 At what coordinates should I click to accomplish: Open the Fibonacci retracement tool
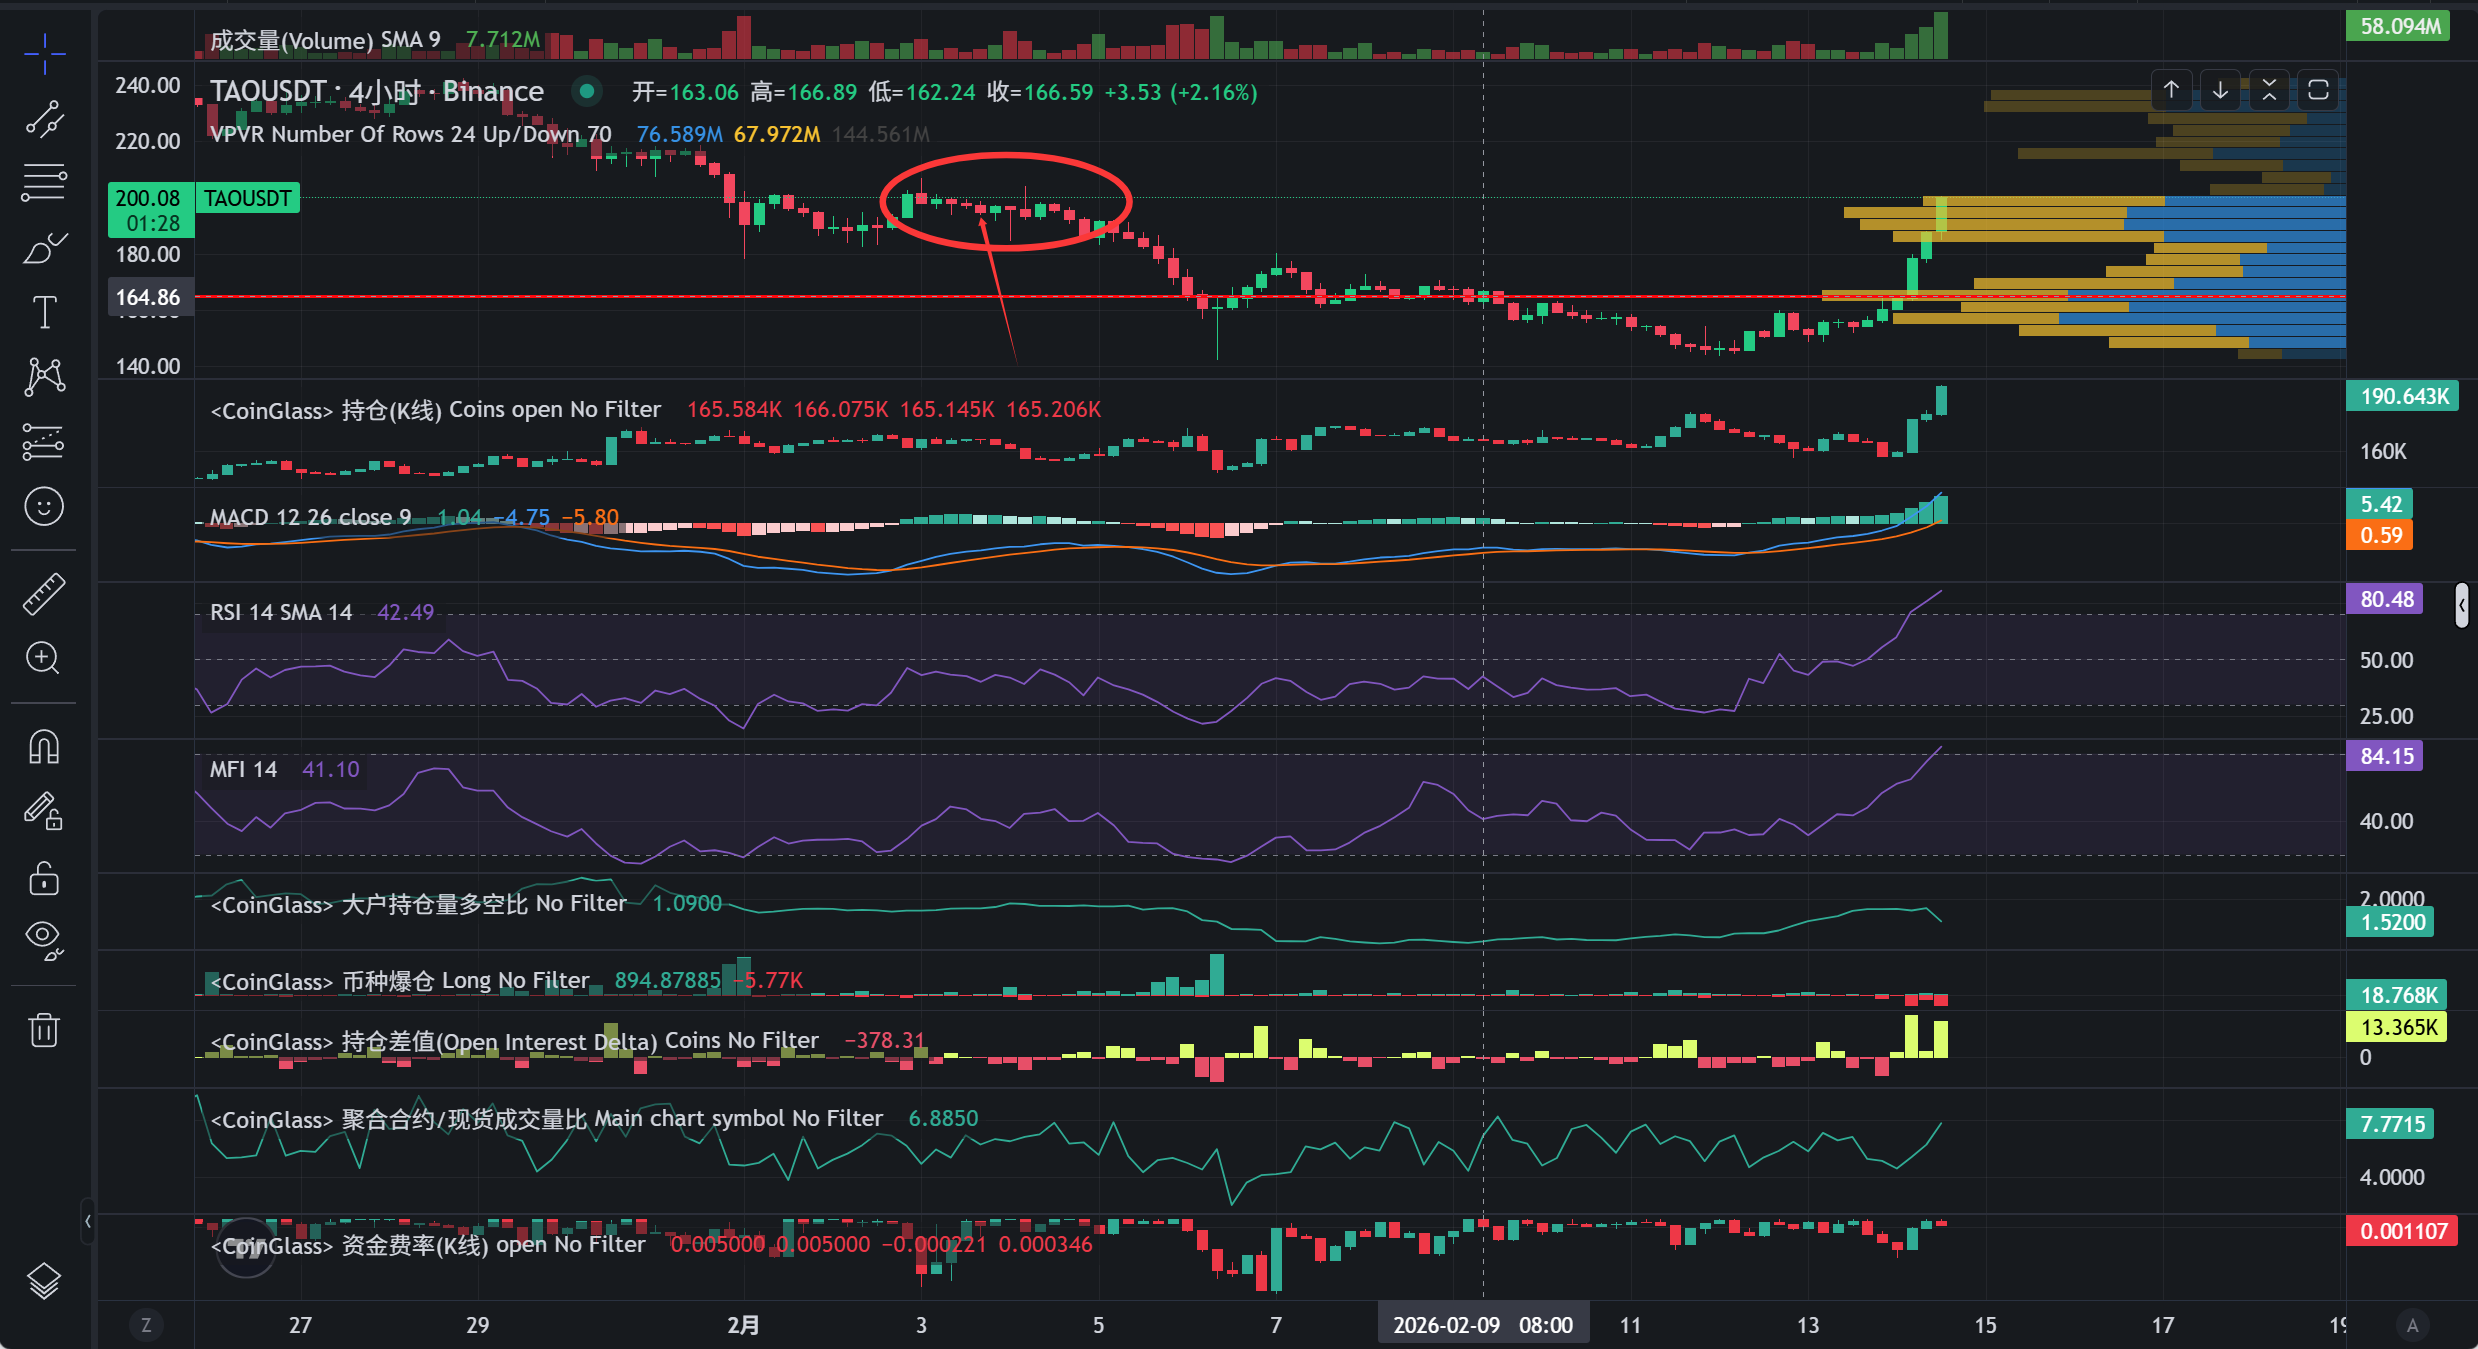(44, 183)
